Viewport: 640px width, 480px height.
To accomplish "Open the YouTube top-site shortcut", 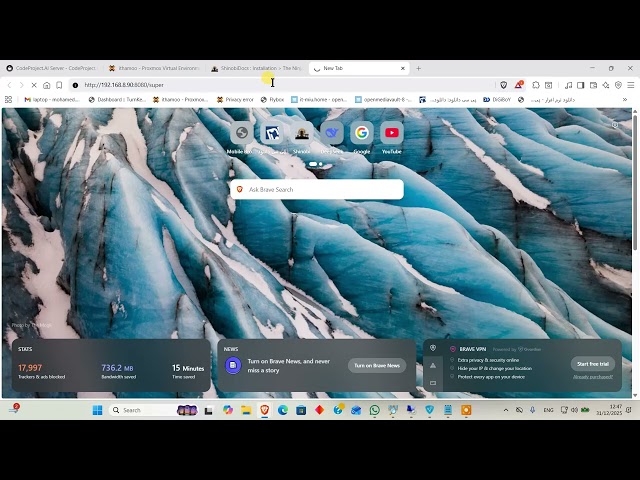I will 392,133.
